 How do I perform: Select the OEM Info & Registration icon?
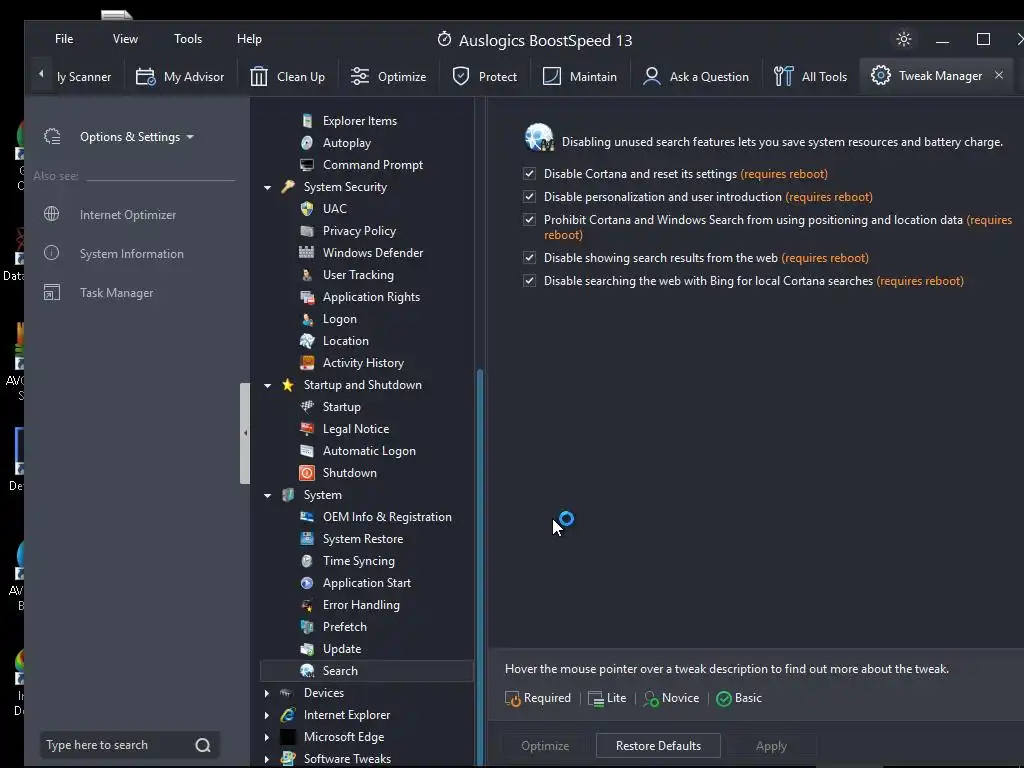click(307, 517)
